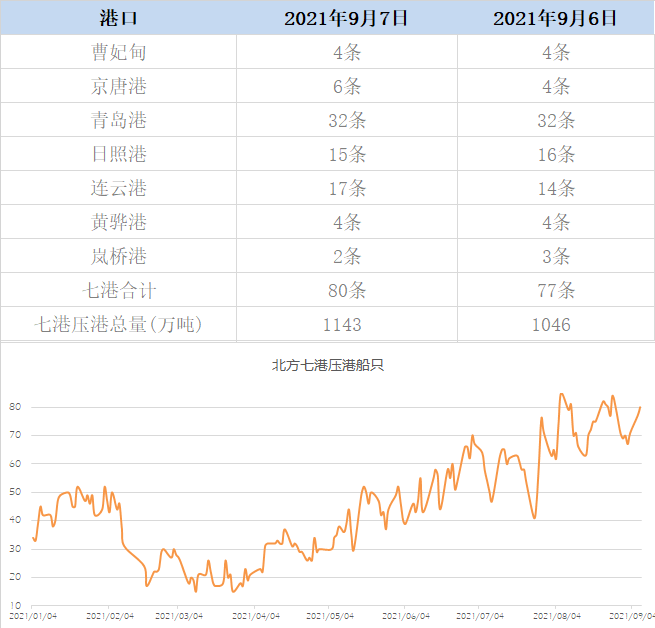
Task: Click the chart title 北方七港压港船只
Action: pyautogui.click(x=328, y=366)
